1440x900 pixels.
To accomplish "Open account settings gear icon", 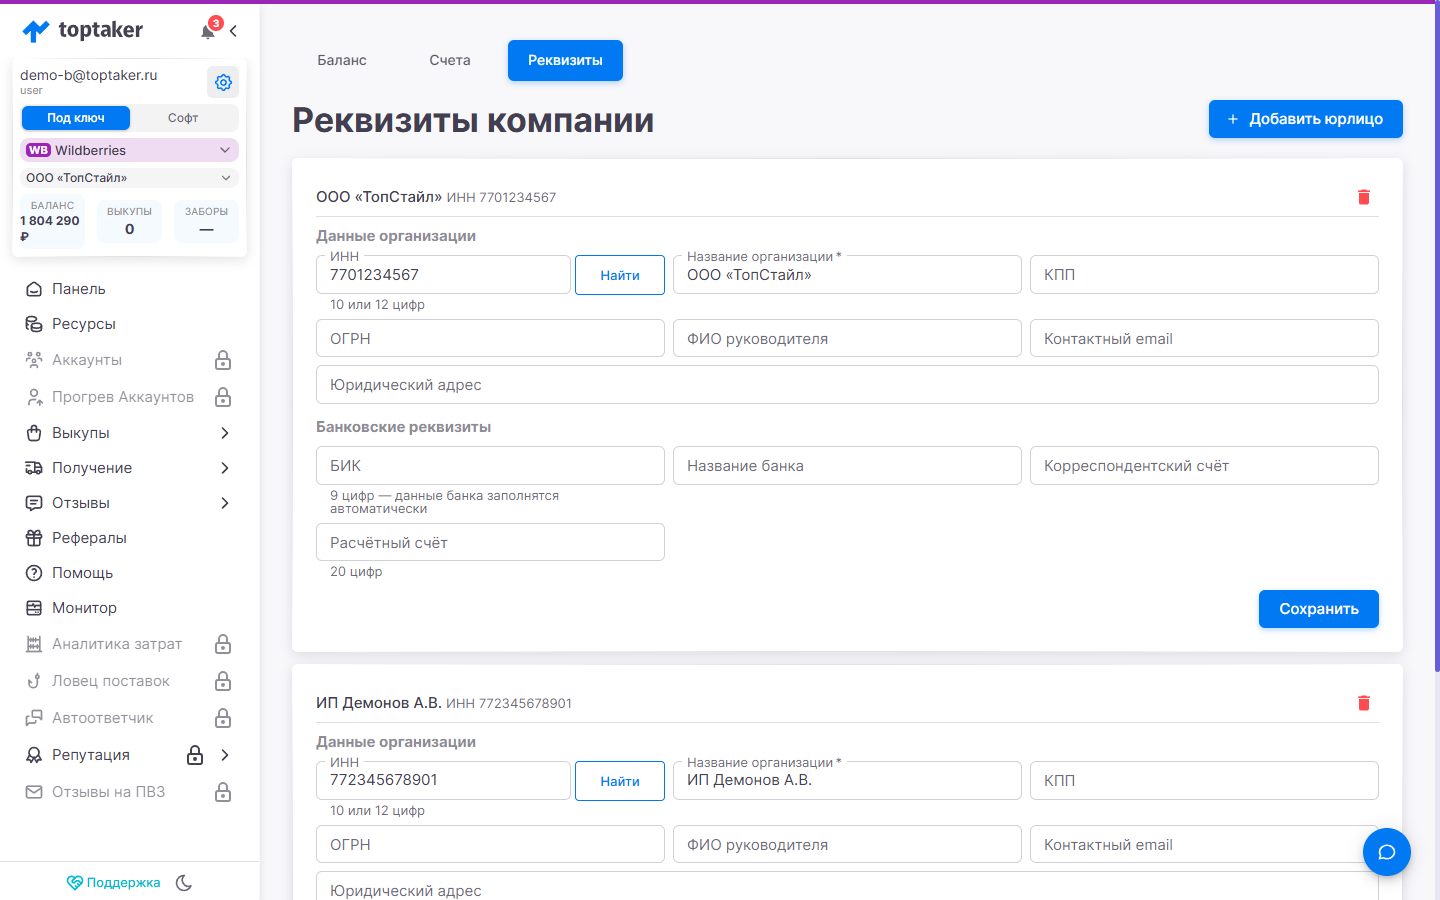I will pos(223,82).
